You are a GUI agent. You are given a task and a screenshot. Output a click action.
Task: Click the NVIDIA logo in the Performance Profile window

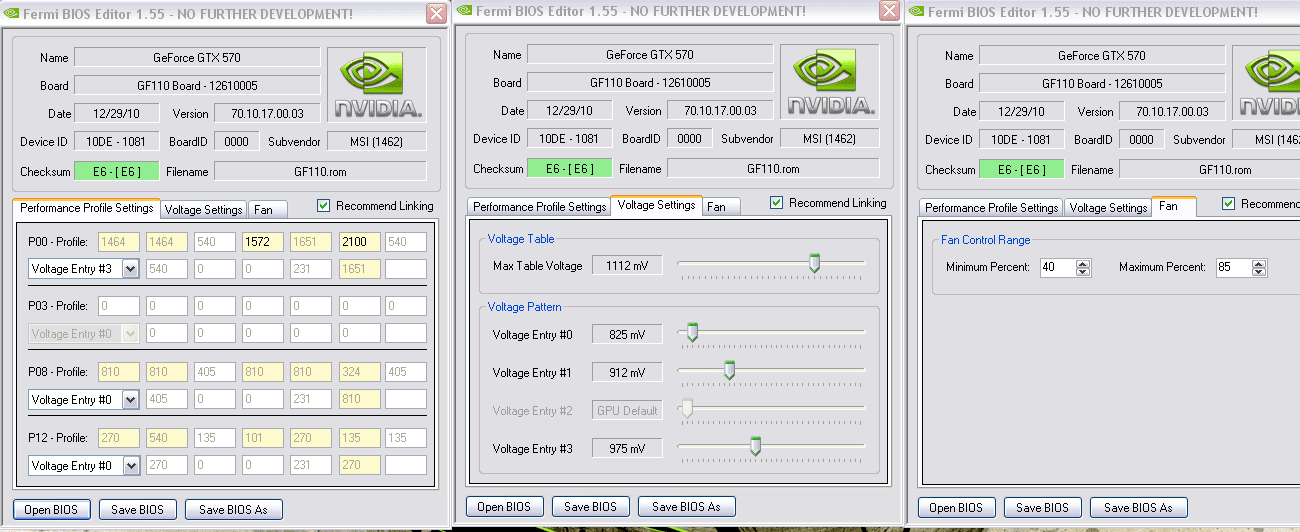[x=378, y=85]
